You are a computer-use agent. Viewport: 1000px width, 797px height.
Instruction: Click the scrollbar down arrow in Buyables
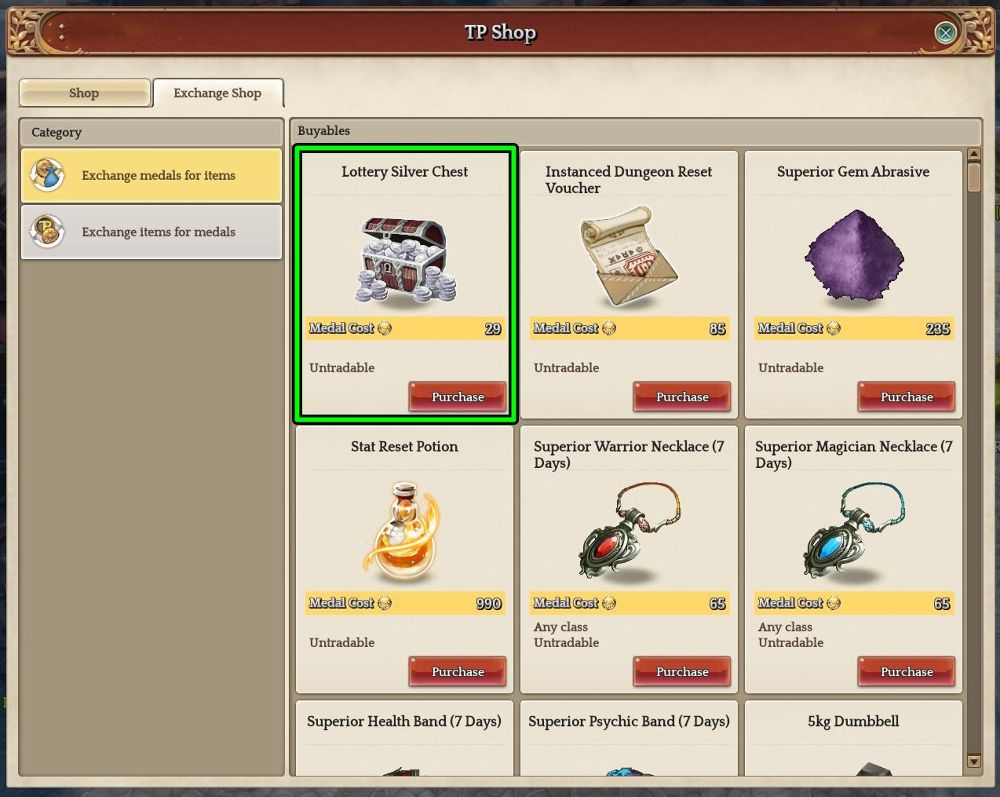[974, 761]
